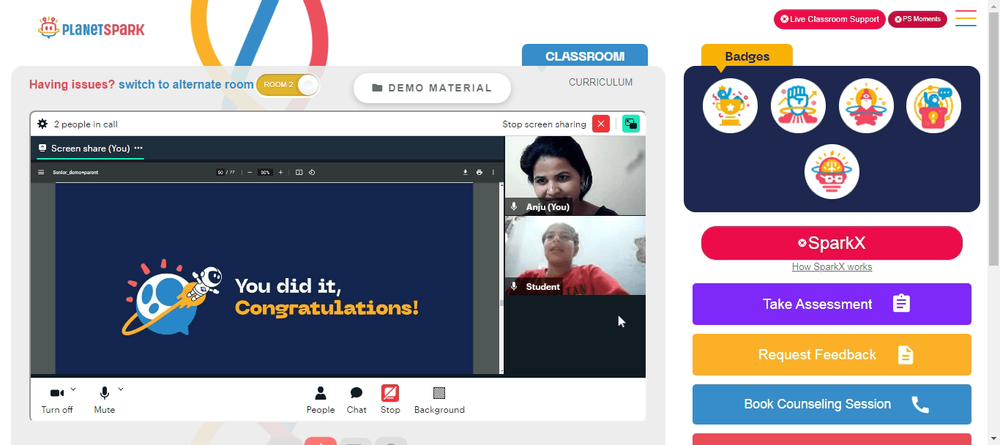Open Background effects option
Image resolution: width=1000 pixels, height=445 pixels.
coord(439,400)
